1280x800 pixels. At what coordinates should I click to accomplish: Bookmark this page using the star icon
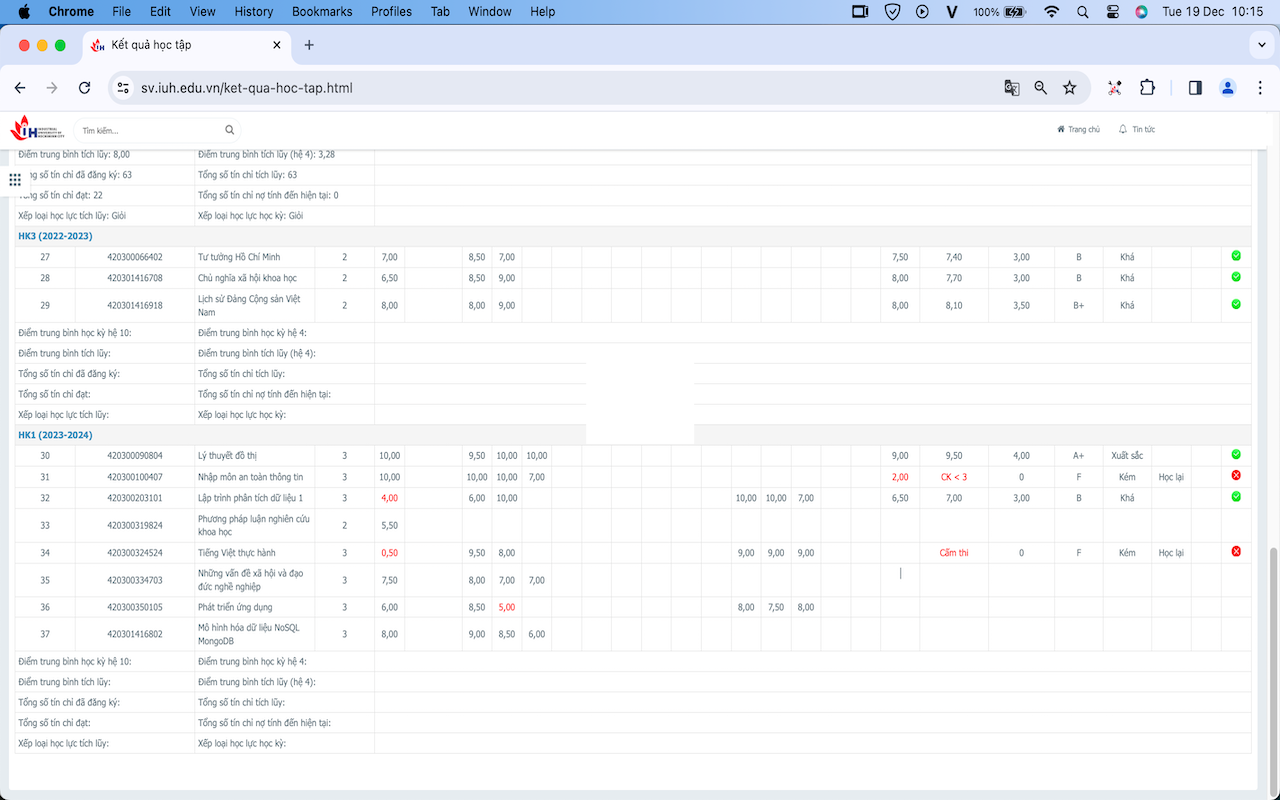click(1070, 88)
